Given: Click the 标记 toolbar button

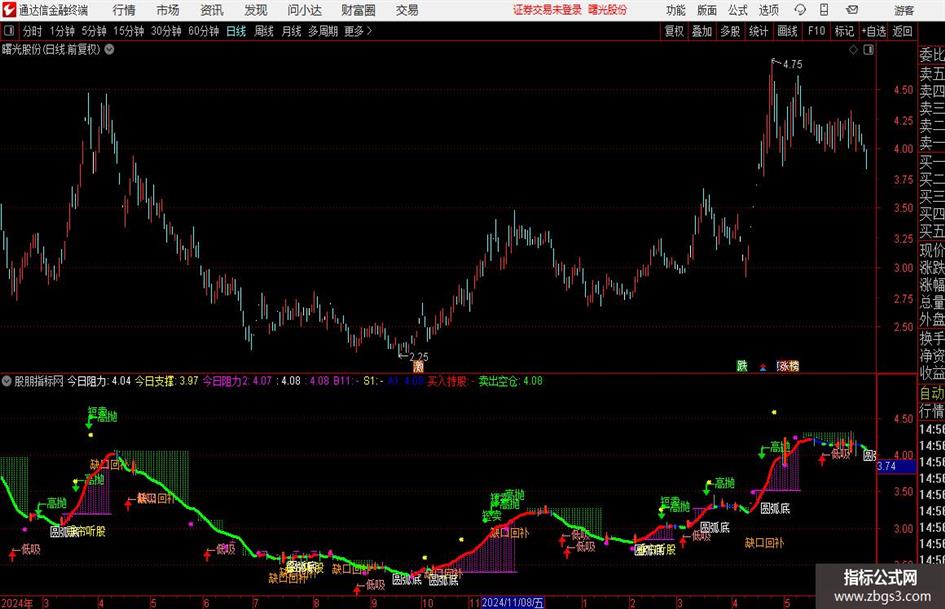Looking at the screenshot, I should pyautogui.click(x=844, y=31).
